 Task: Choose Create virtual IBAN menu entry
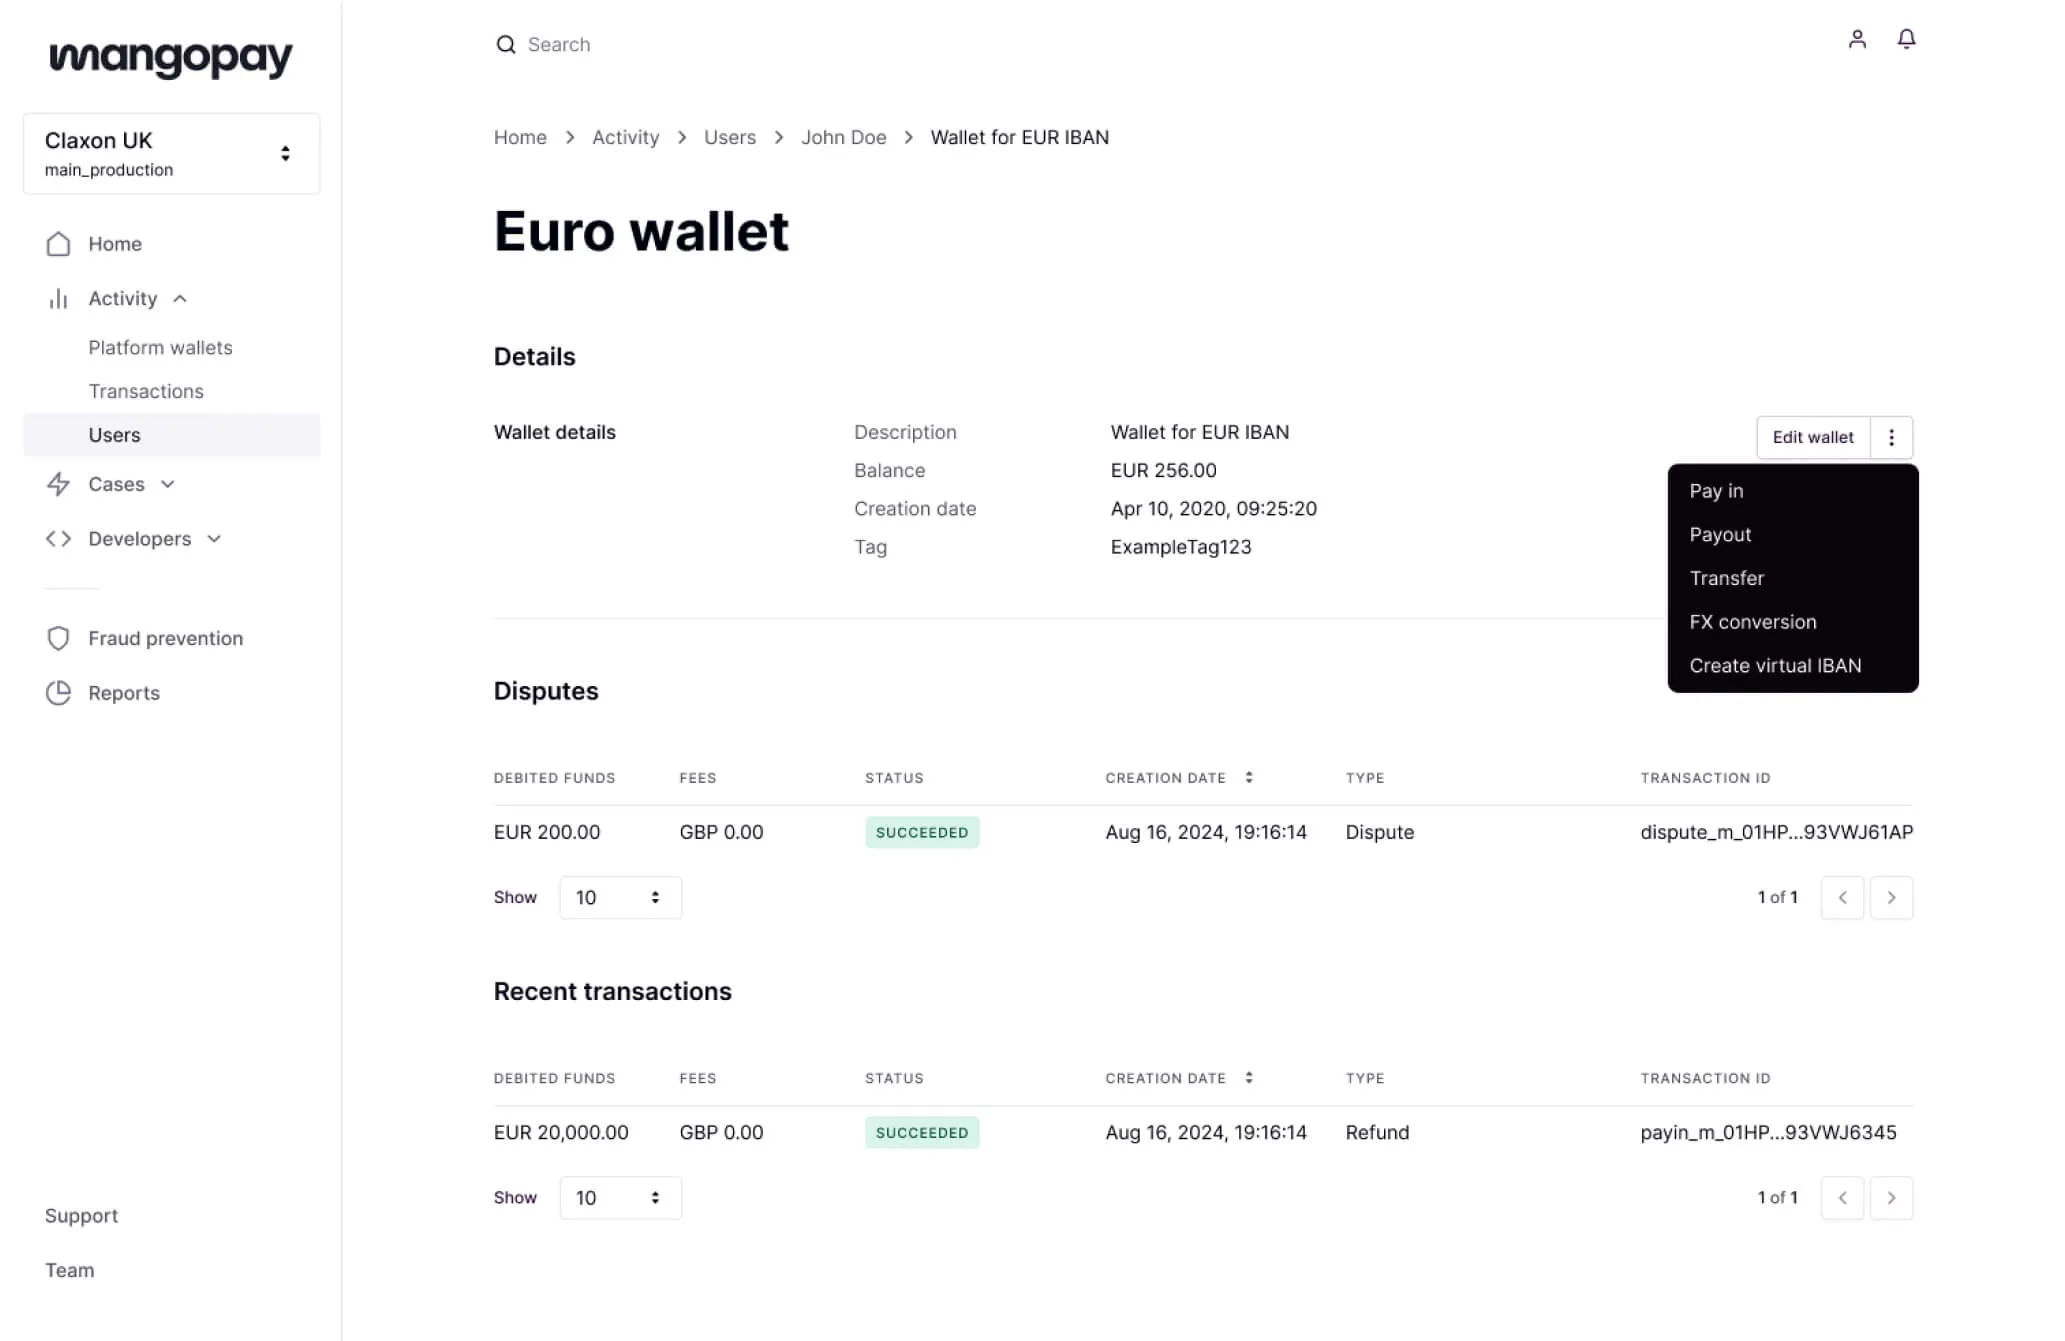tap(1774, 665)
